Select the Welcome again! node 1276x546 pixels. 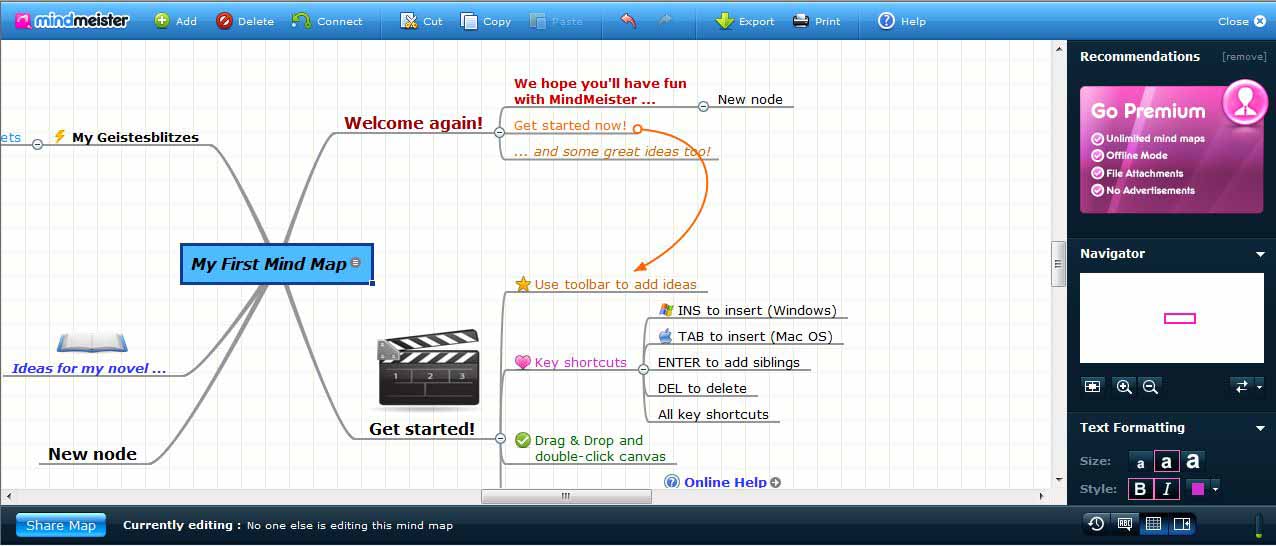[x=413, y=124]
